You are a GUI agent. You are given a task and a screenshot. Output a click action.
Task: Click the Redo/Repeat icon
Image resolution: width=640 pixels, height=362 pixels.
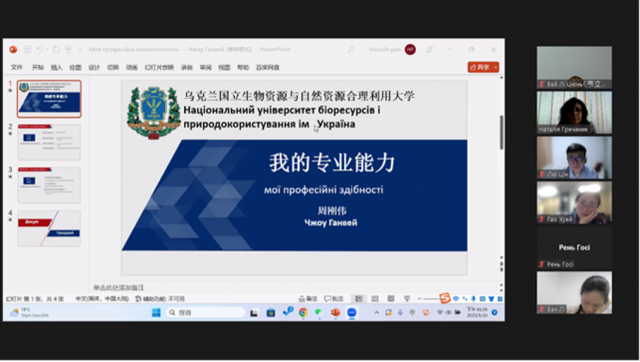(56, 49)
